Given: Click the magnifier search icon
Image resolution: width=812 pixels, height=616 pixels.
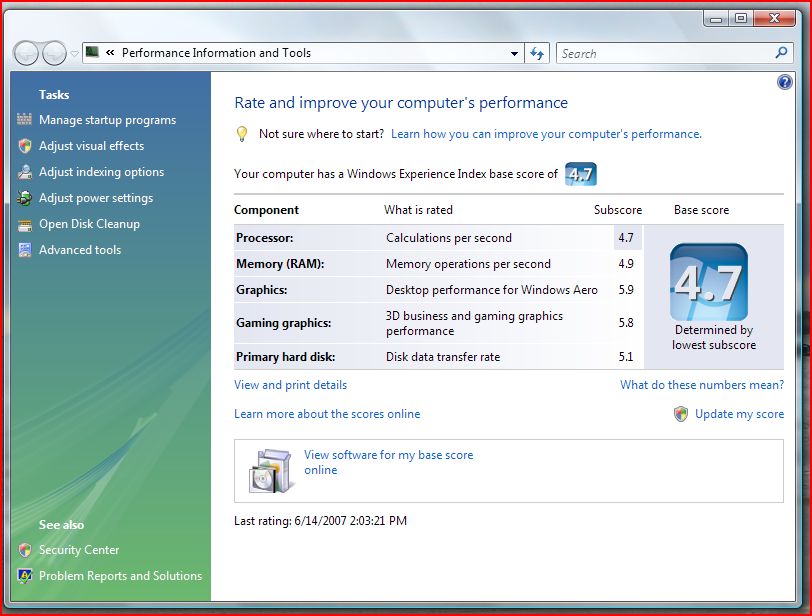Looking at the screenshot, I should pos(781,52).
